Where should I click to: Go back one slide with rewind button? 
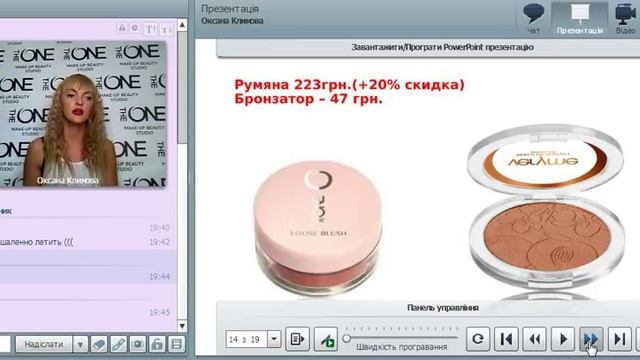point(534,339)
